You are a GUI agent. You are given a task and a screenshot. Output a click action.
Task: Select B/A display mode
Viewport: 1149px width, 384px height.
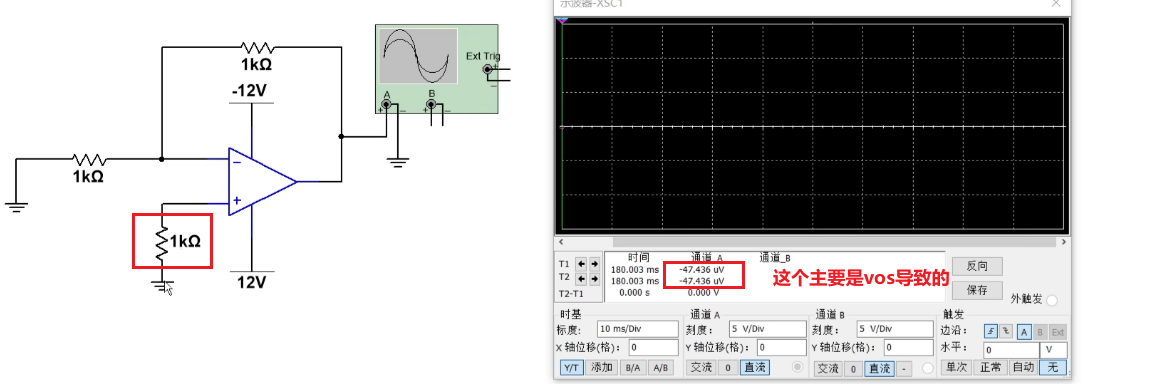click(x=633, y=367)
